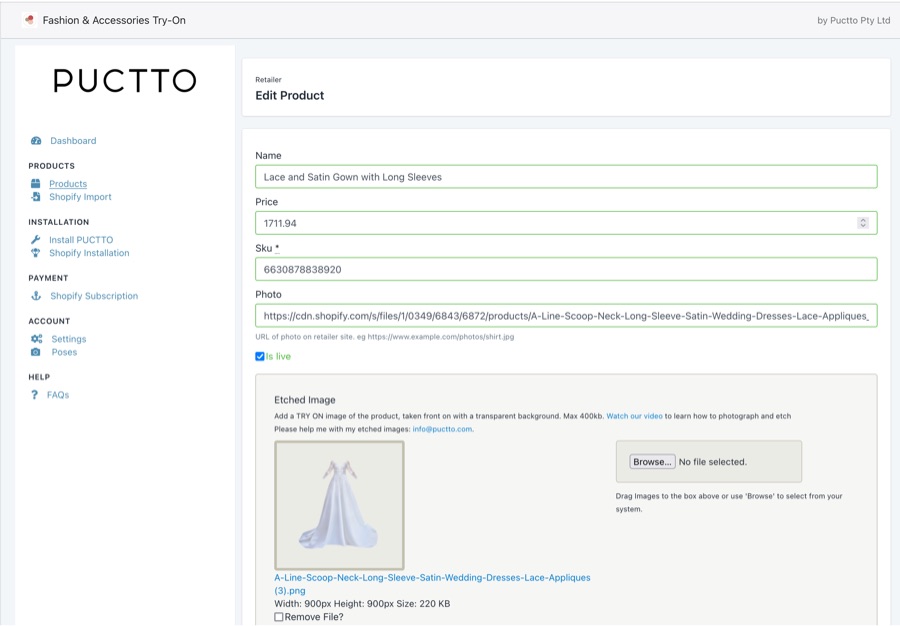This screenshot has height=626, width=900.
Task: Click the anchor icon beside Shopify Subscription
Action: tap(37, 295)
